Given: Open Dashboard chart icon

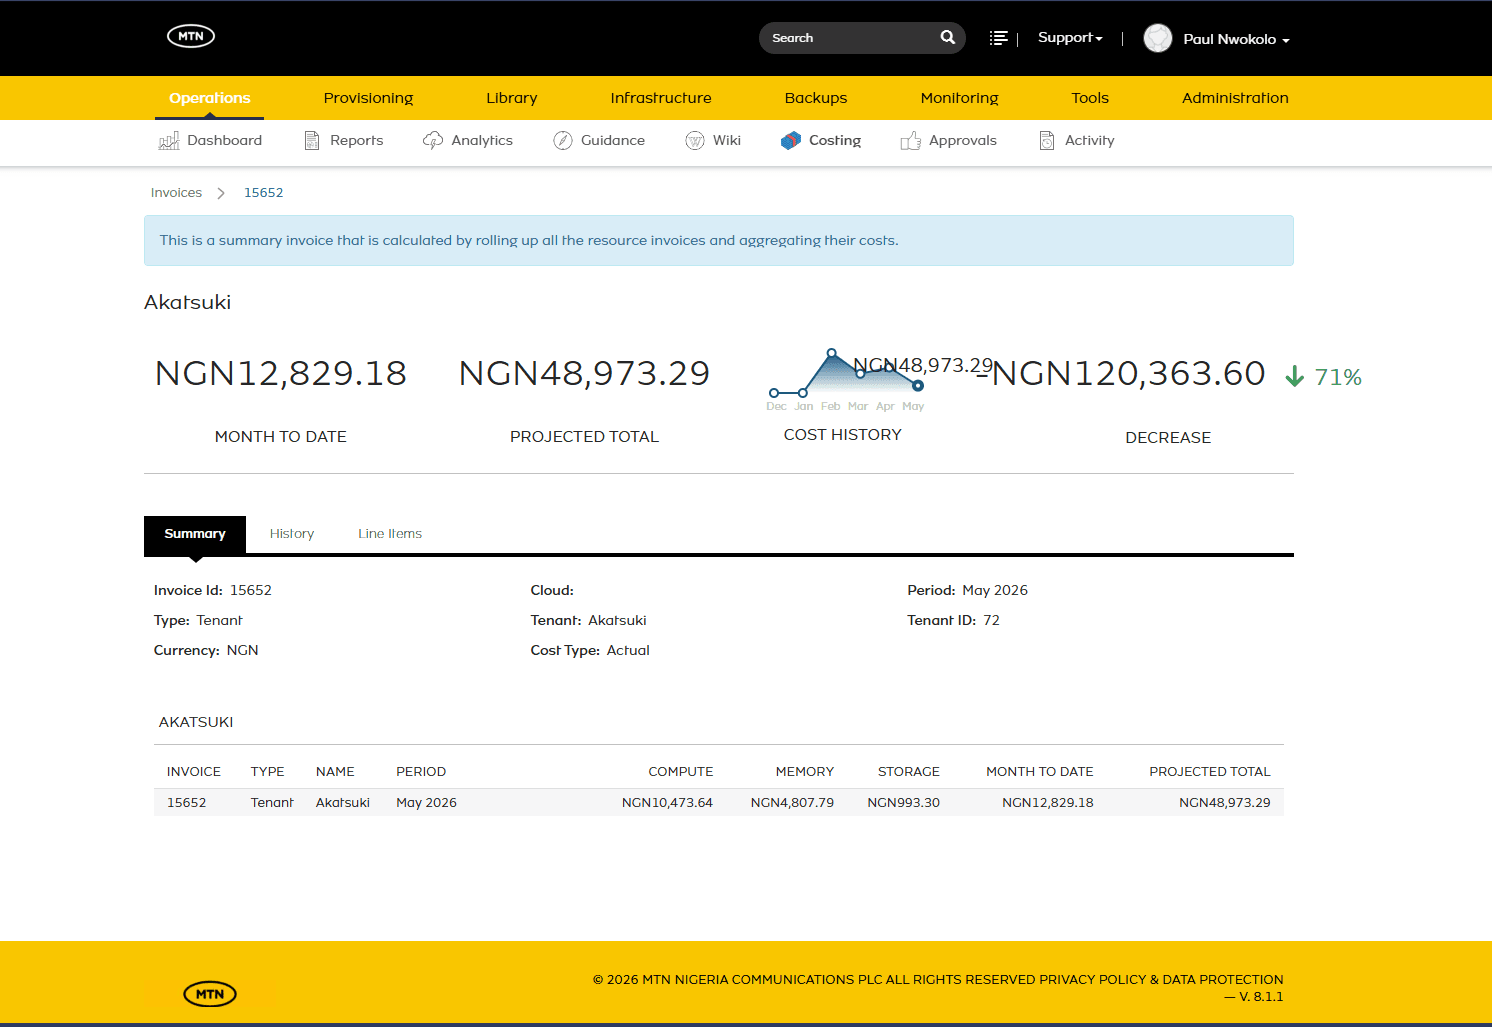Looking at the screenshot, I should tap(169, 141).
